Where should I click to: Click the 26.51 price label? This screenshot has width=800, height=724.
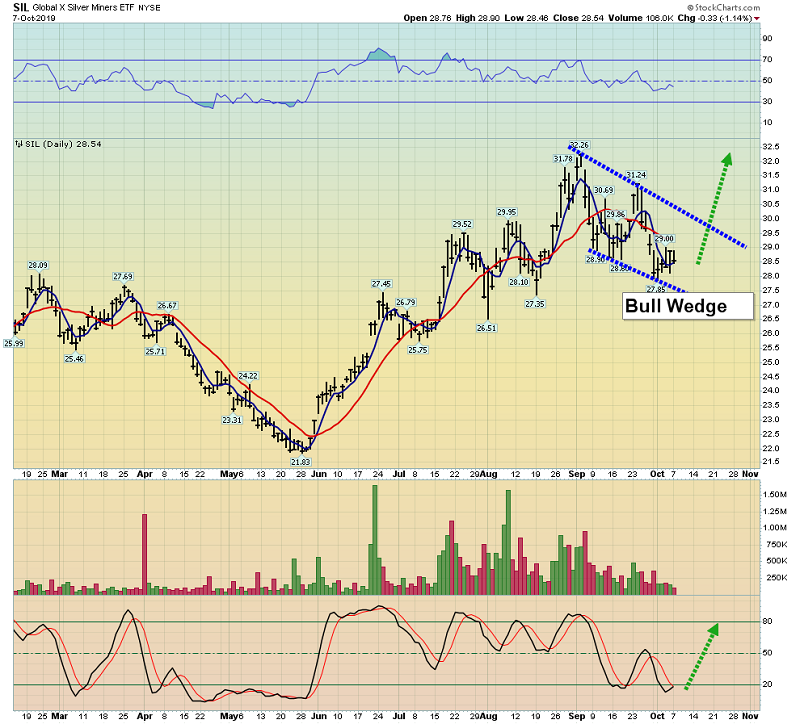486,328
